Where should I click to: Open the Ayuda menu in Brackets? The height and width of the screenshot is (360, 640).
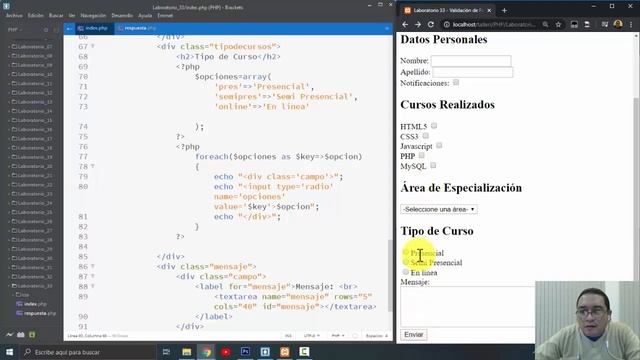145,16
